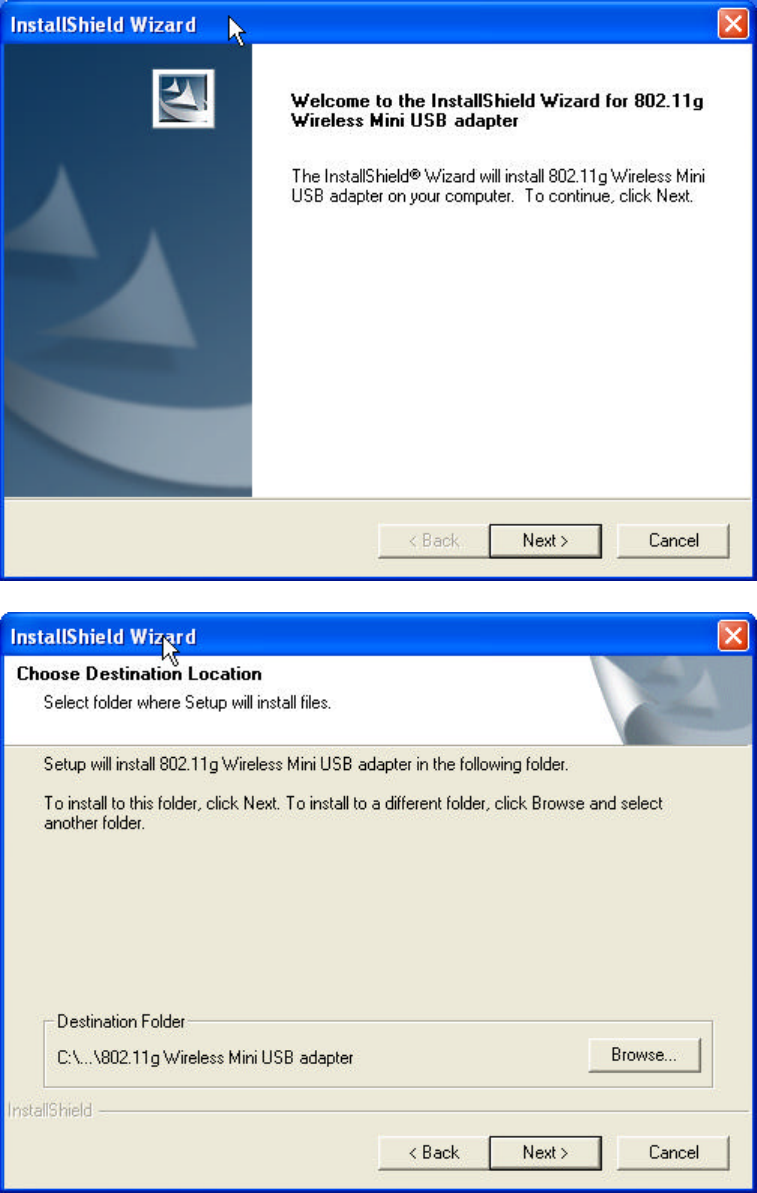
Task: Open the Browse... folder chooser
Action: click(644, 1055)
